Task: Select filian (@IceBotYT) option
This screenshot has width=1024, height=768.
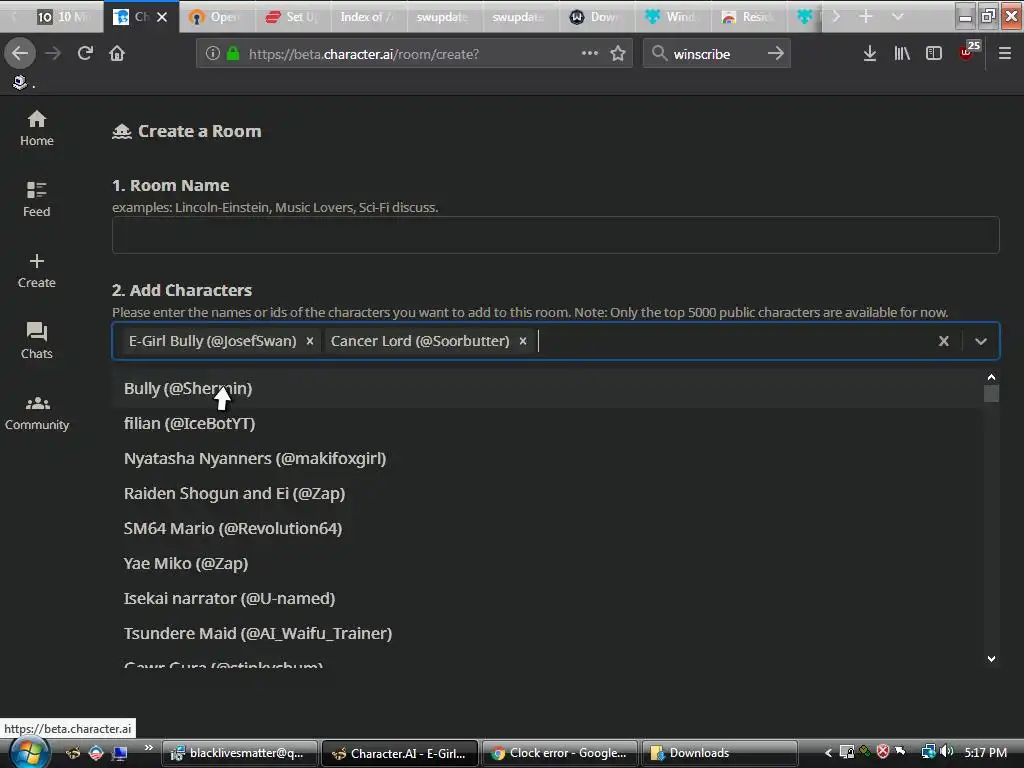Action: coord(547,424)
